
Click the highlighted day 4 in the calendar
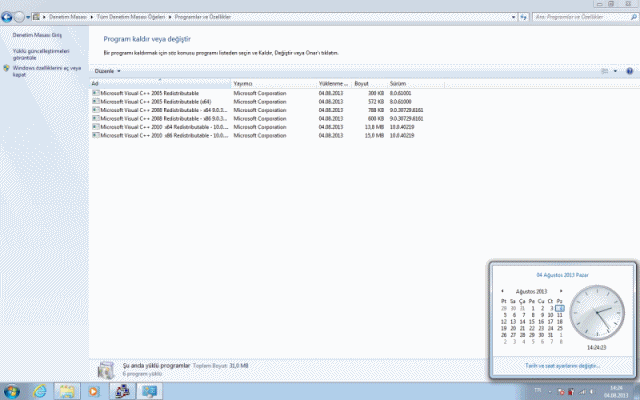coord(560,309)
